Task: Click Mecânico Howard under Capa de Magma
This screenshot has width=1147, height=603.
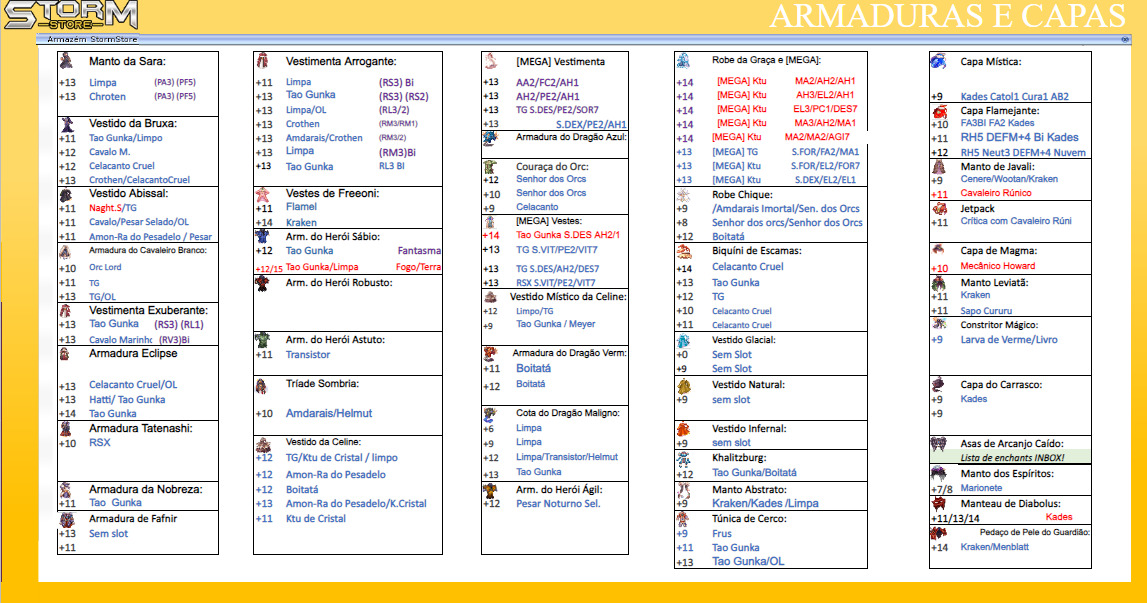Action: (983, 267)
